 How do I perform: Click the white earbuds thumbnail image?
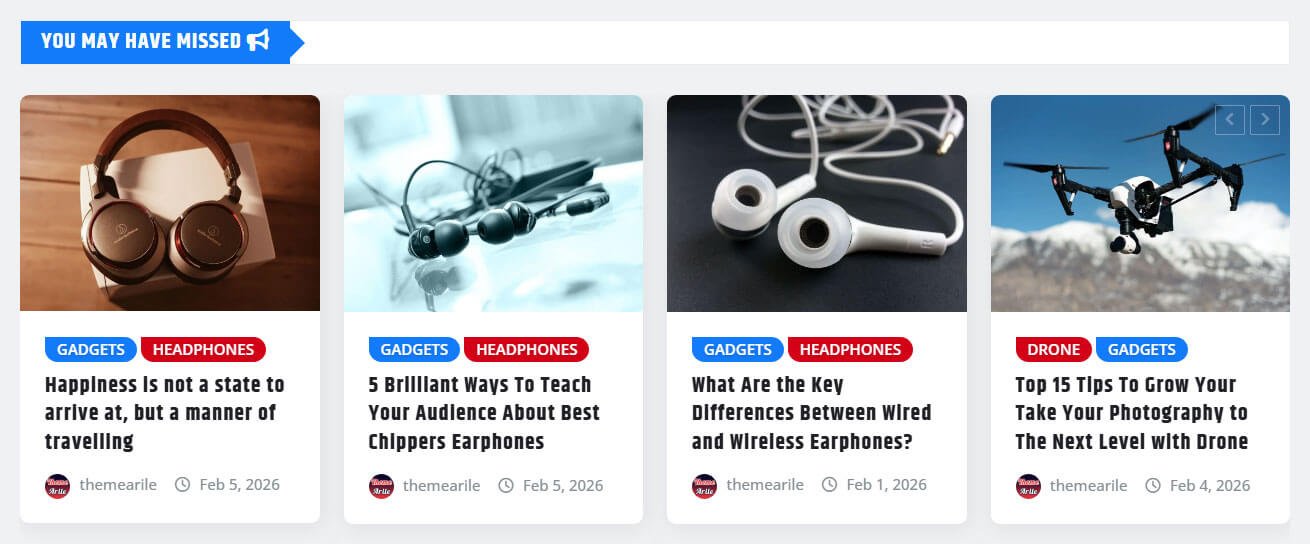click(x=817, y=203)
